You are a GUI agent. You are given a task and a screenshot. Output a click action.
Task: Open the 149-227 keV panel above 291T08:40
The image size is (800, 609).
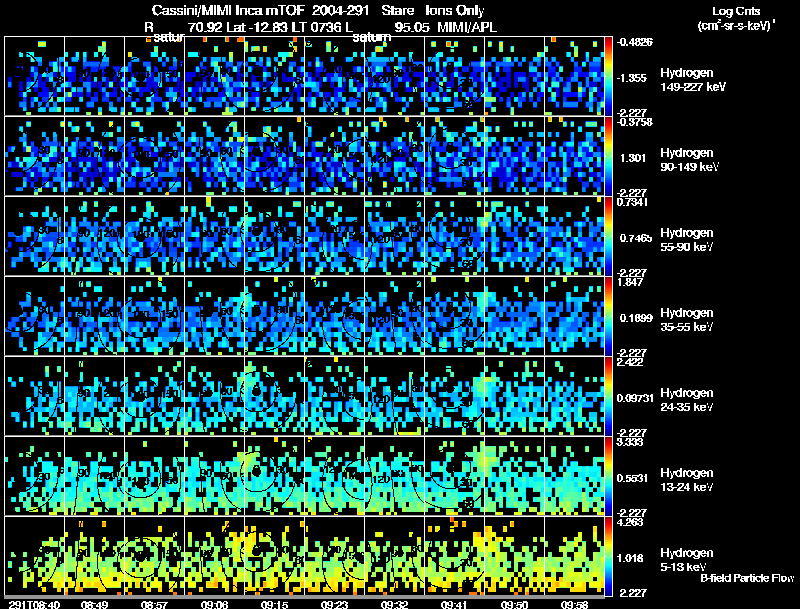point(34,76)
